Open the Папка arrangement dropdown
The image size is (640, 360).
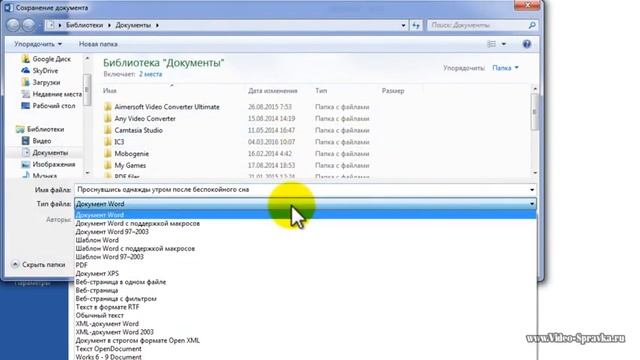(505, 68)
